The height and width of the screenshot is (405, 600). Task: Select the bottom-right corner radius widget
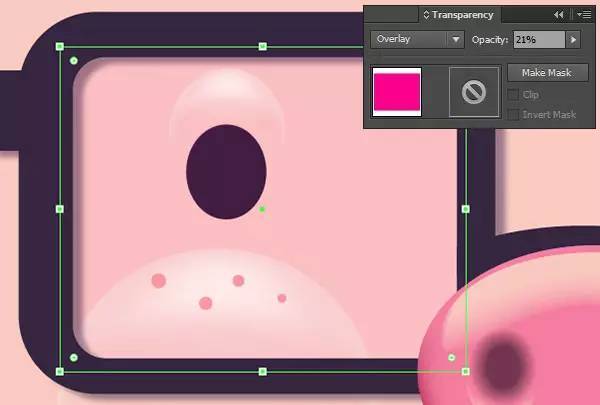click(452, 358)
